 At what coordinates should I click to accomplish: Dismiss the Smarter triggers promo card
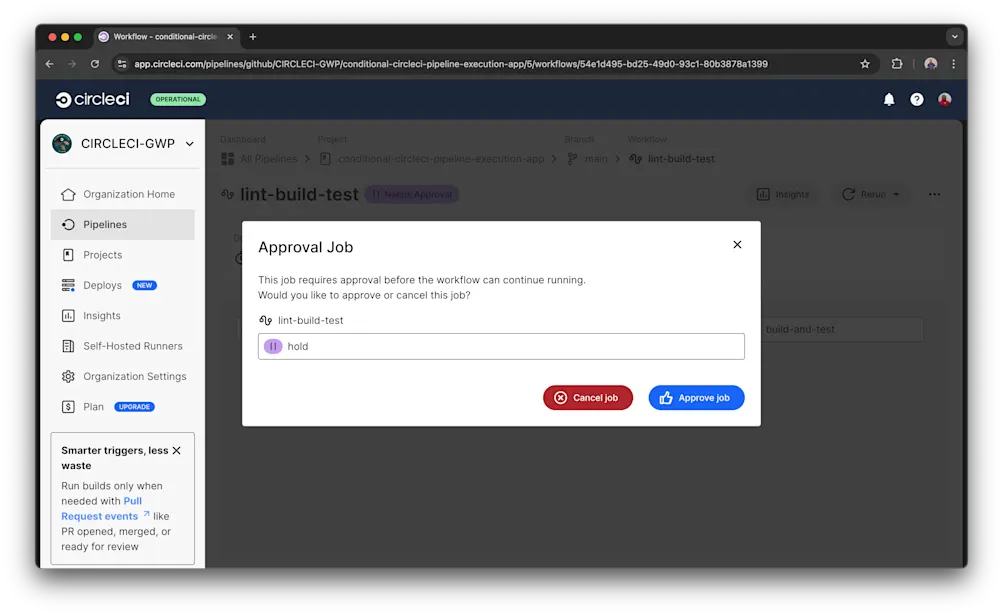177,451
